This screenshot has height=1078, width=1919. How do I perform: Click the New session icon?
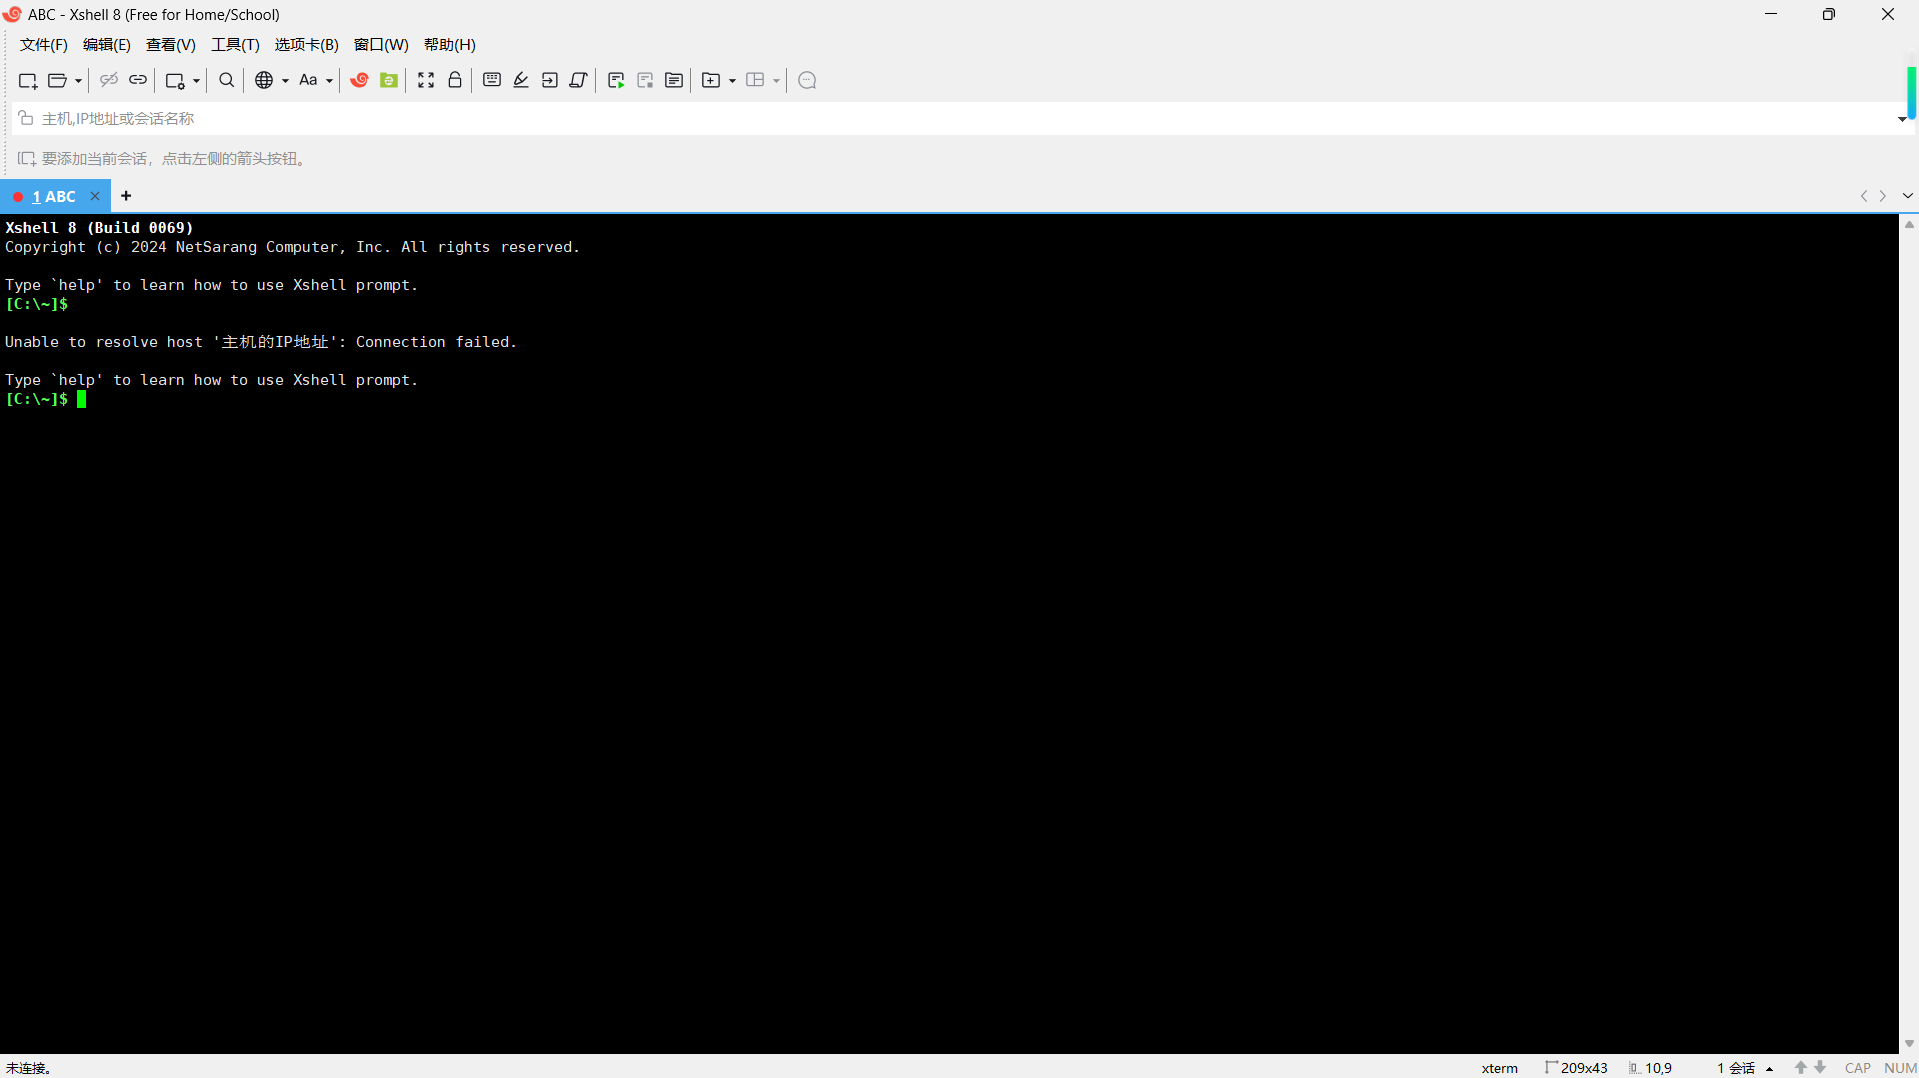[x=28, y=80]
